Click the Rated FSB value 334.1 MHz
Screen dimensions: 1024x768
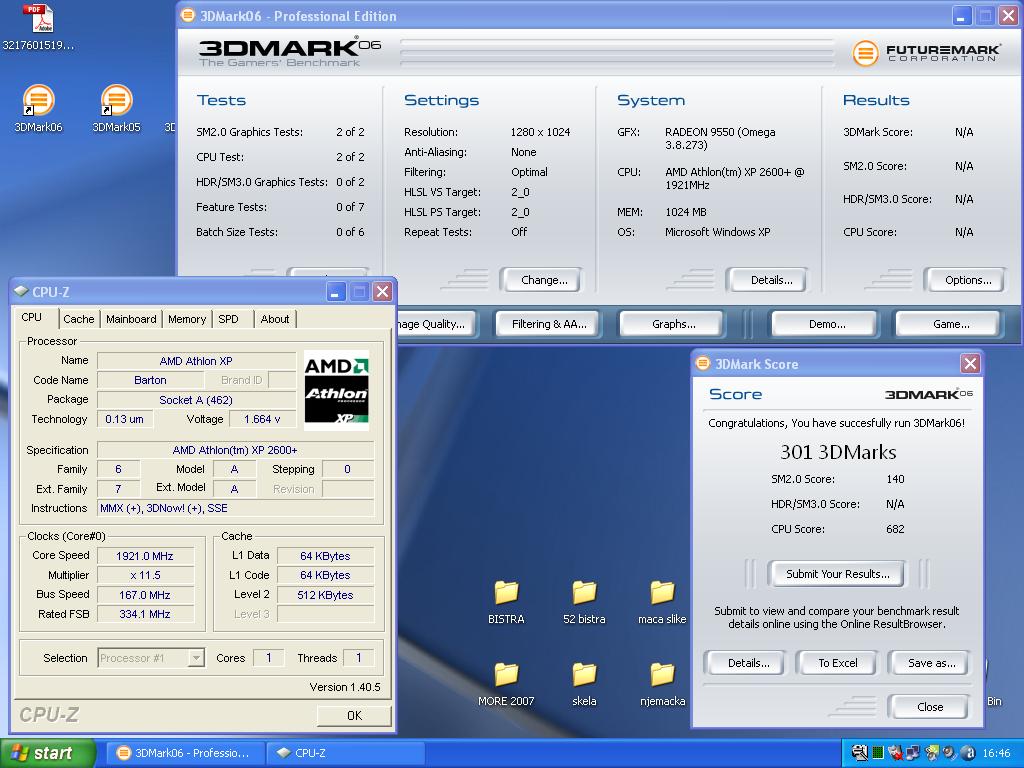pos(146,614)
